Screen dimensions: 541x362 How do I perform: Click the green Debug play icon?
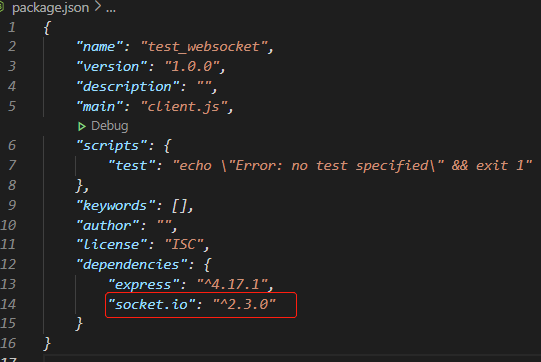82,127
